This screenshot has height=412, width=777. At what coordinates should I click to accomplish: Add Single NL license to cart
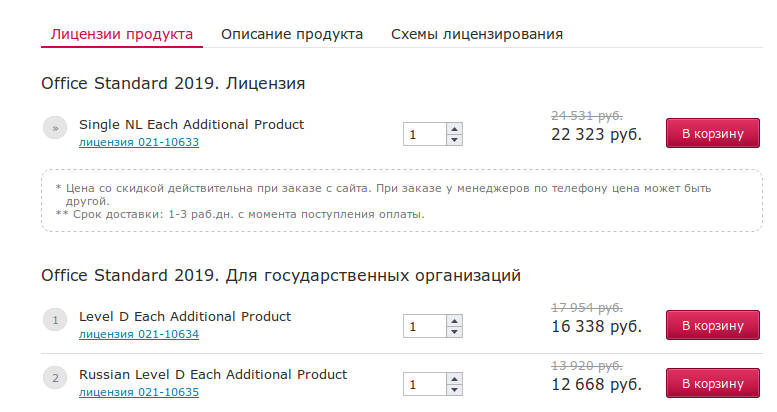(x=713, y=133)
